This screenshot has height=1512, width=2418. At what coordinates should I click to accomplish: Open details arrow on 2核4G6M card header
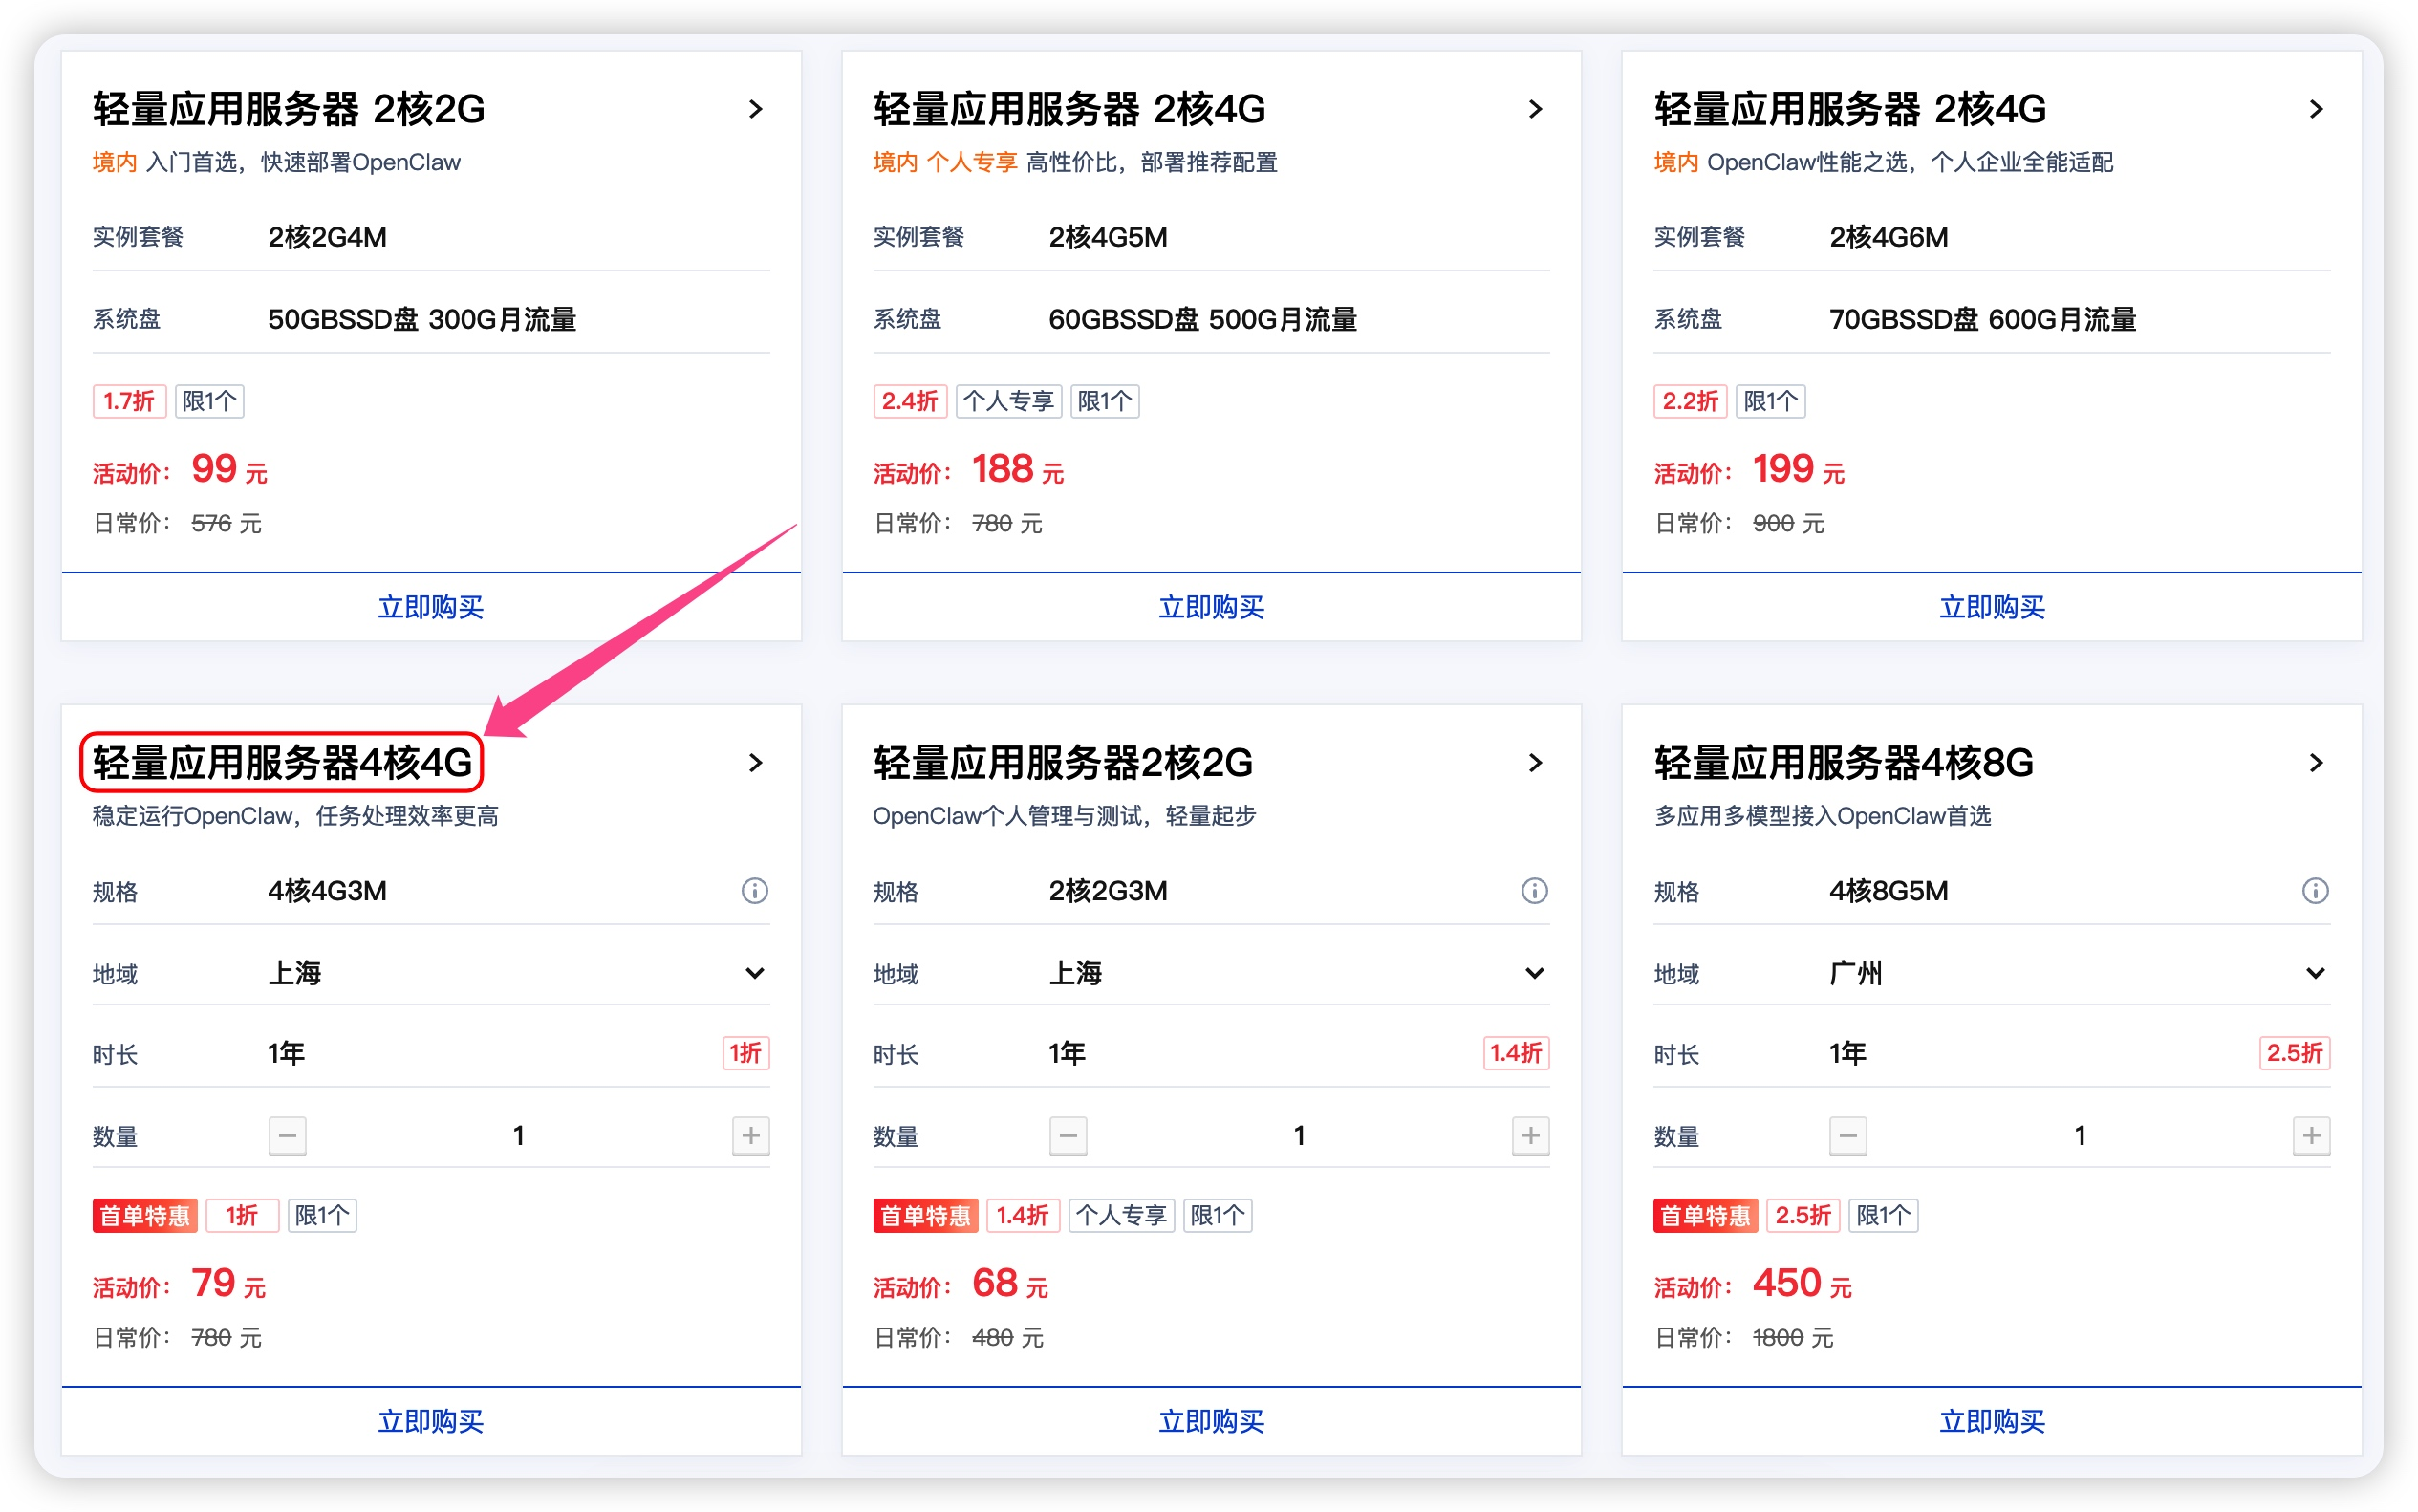pyautogui.click(x=2316, y=109)
